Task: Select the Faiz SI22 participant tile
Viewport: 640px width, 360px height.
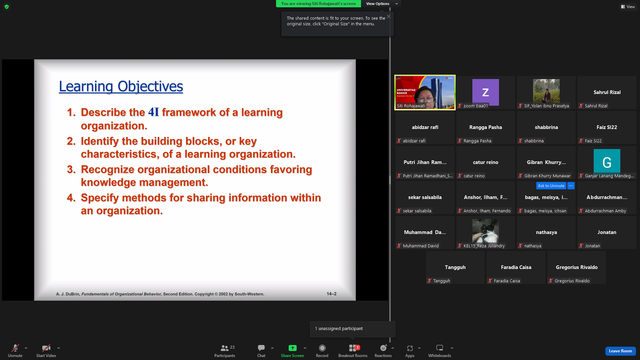Action: coord(607,128)
